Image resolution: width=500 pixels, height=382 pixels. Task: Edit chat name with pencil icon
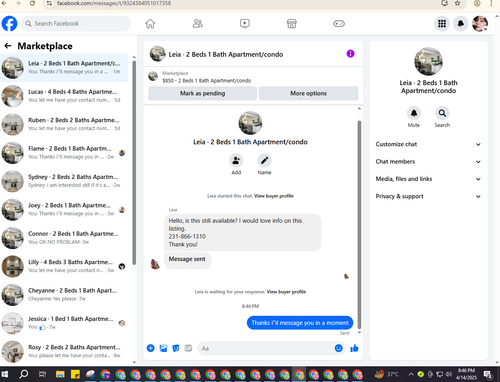click(x=264, y=161)
